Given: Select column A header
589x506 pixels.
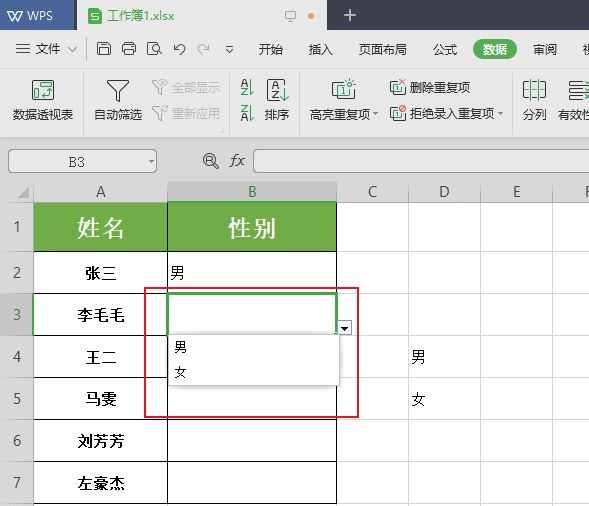Looking at the screenshot, I should click(100, 192).
